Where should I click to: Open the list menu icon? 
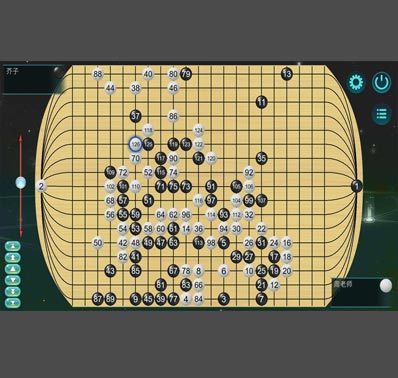click(382, 114)
